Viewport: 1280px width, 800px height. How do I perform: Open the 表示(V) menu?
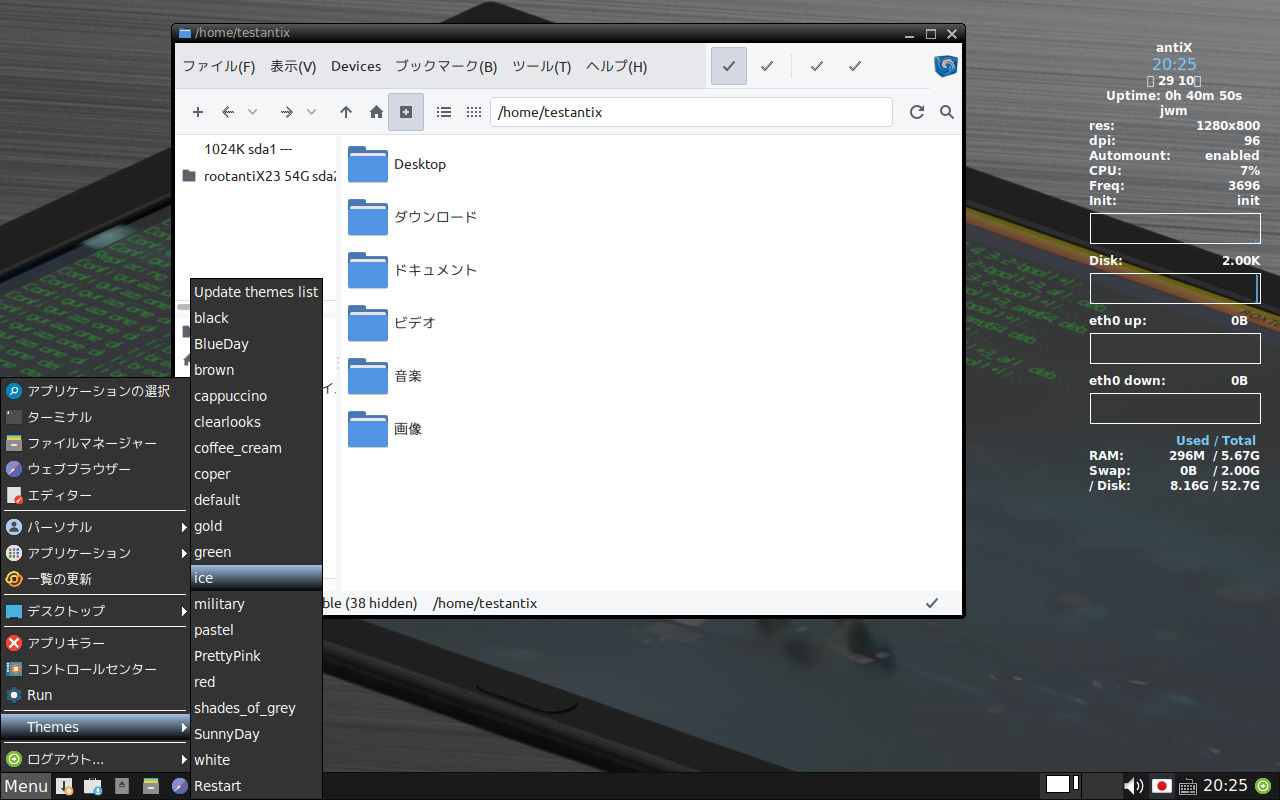[x=293, y=66]
